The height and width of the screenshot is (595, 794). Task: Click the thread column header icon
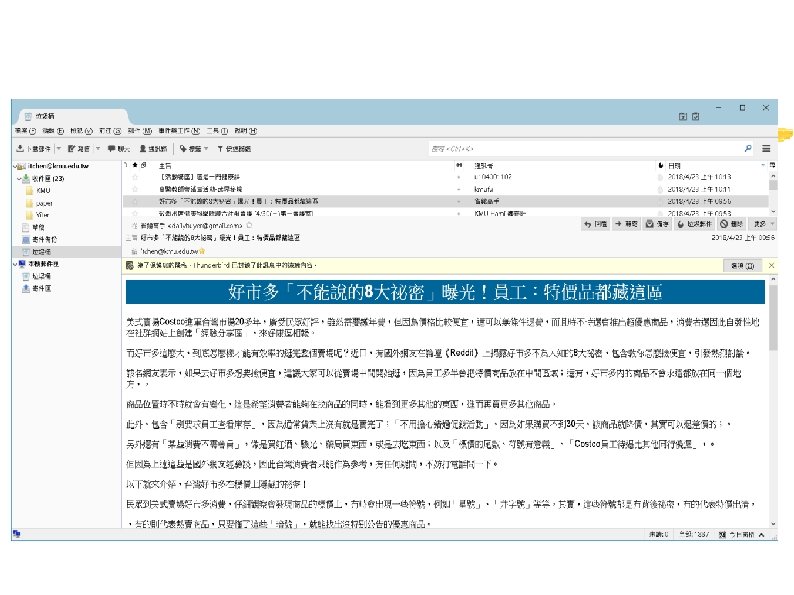click(x=126, y=165)
